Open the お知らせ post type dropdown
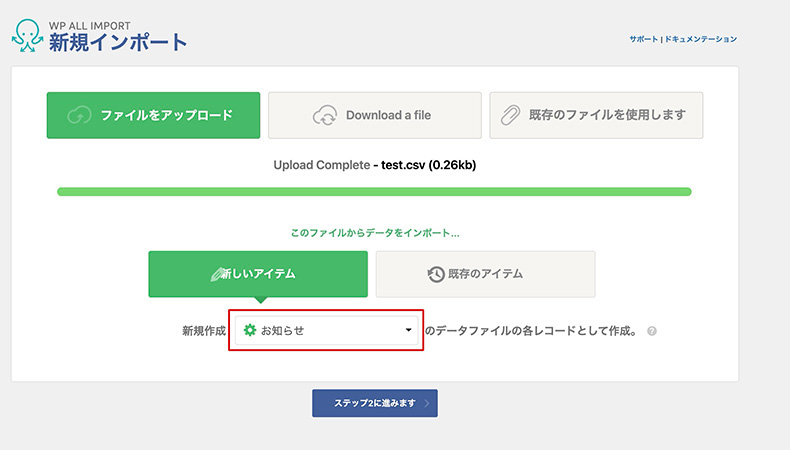 [326, 331]
